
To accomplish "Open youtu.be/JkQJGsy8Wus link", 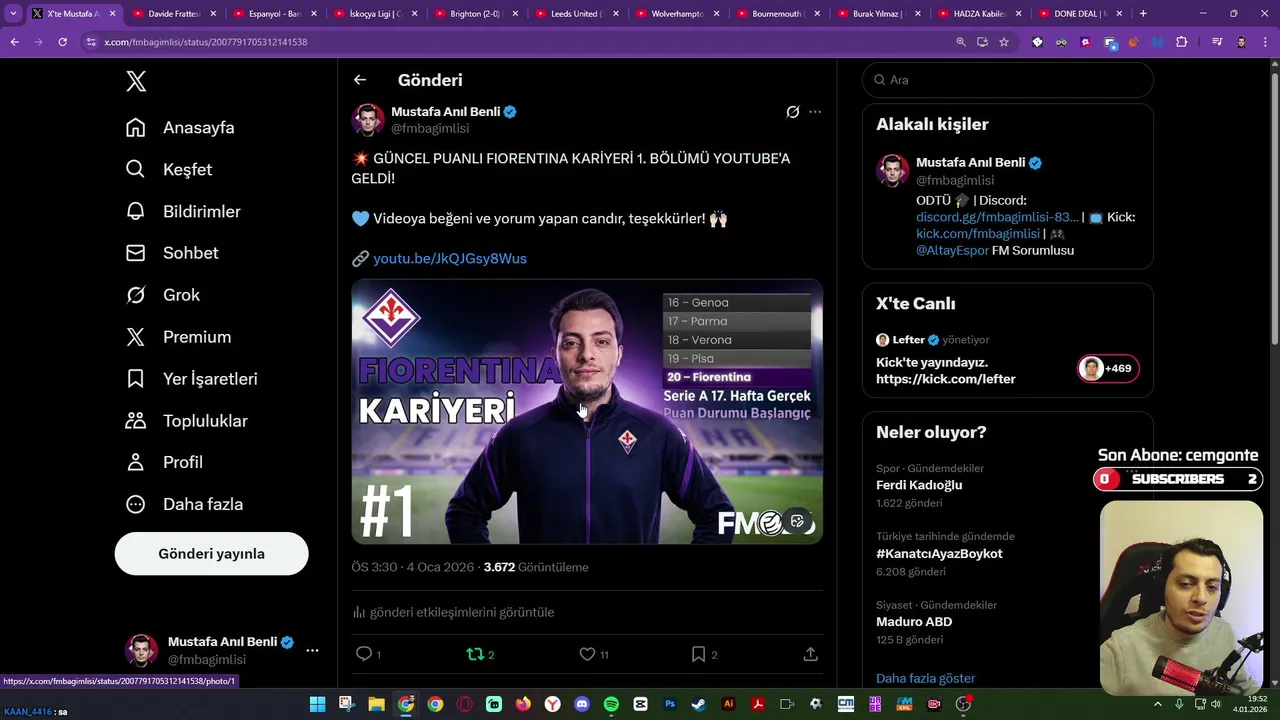I will pos(450,258).
